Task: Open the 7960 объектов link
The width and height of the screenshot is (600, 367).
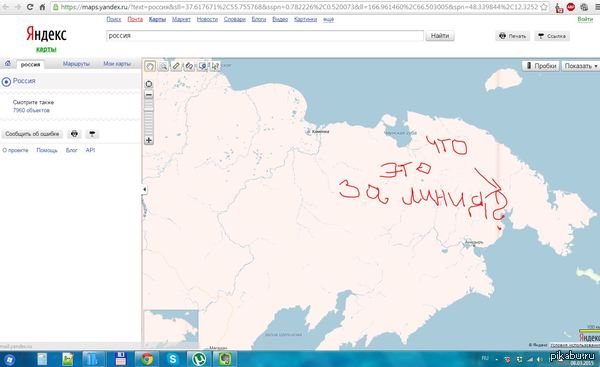Action: [31, 110]
